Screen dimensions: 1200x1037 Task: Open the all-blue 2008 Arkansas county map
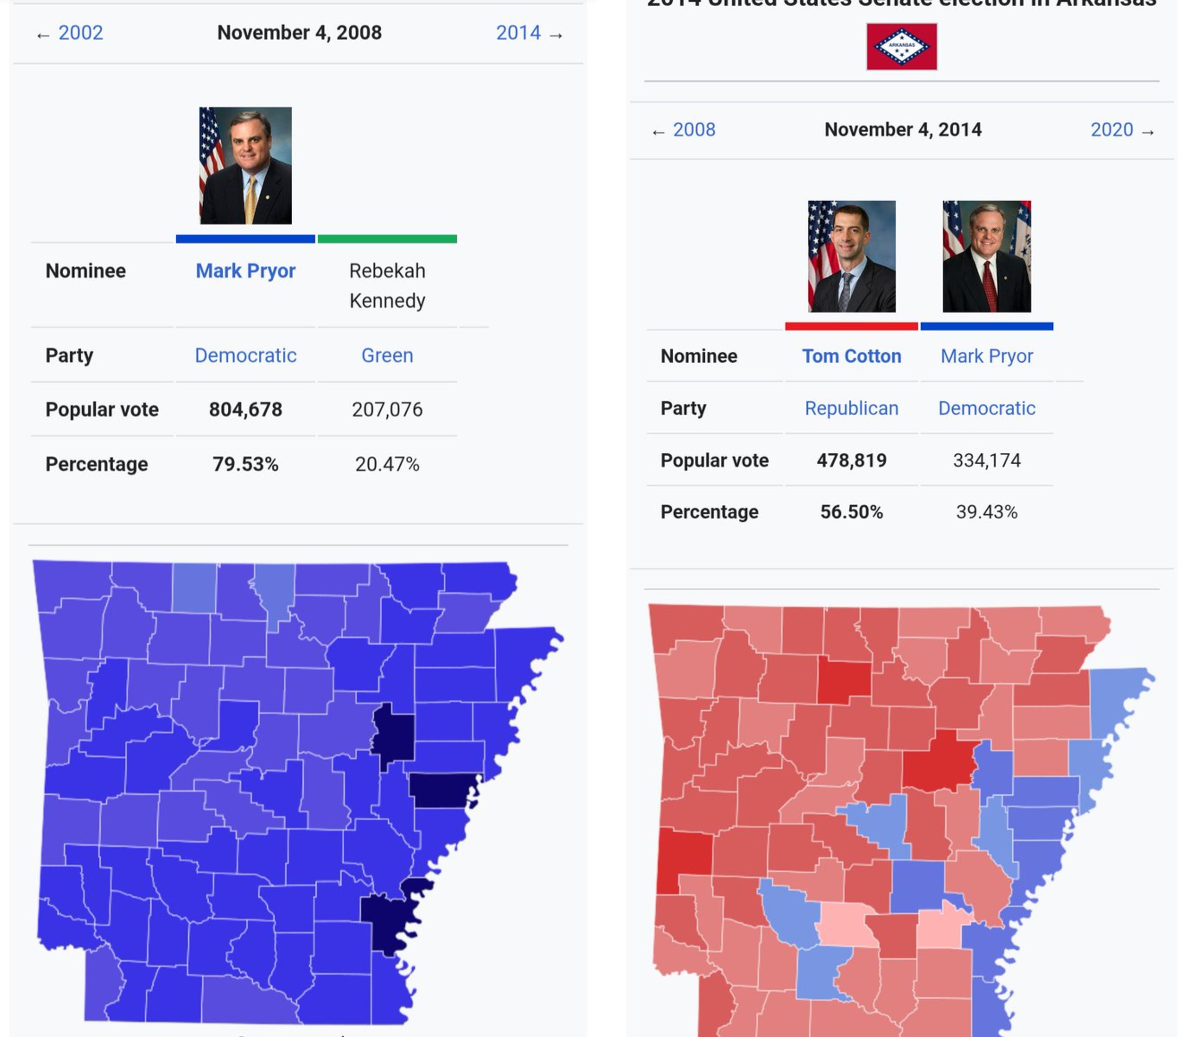pyautogui.click(x=298, y=792)
